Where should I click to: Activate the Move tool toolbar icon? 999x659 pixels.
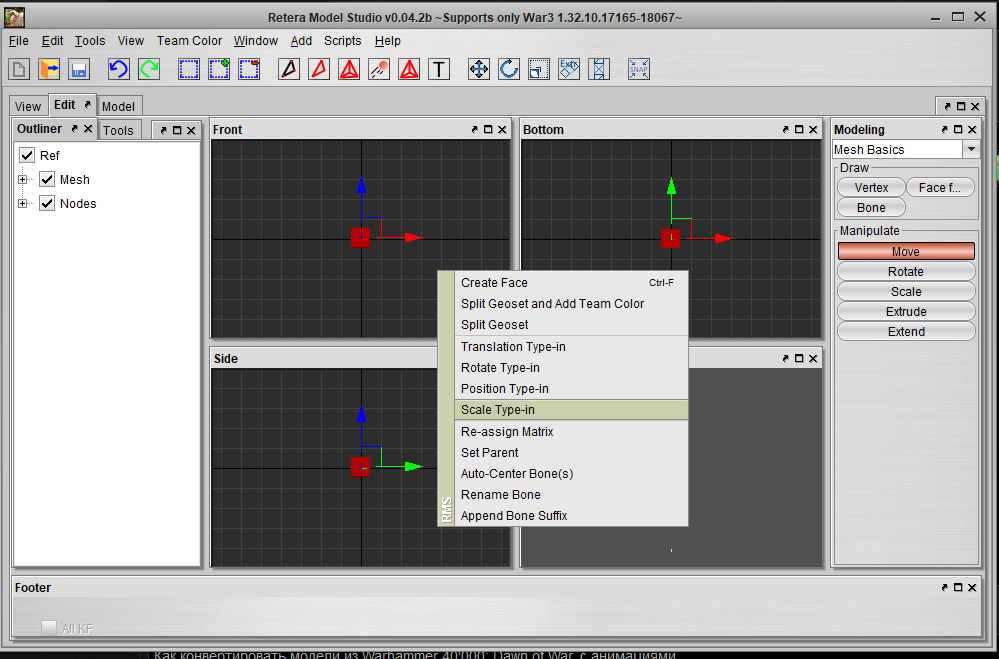point(478,69)
